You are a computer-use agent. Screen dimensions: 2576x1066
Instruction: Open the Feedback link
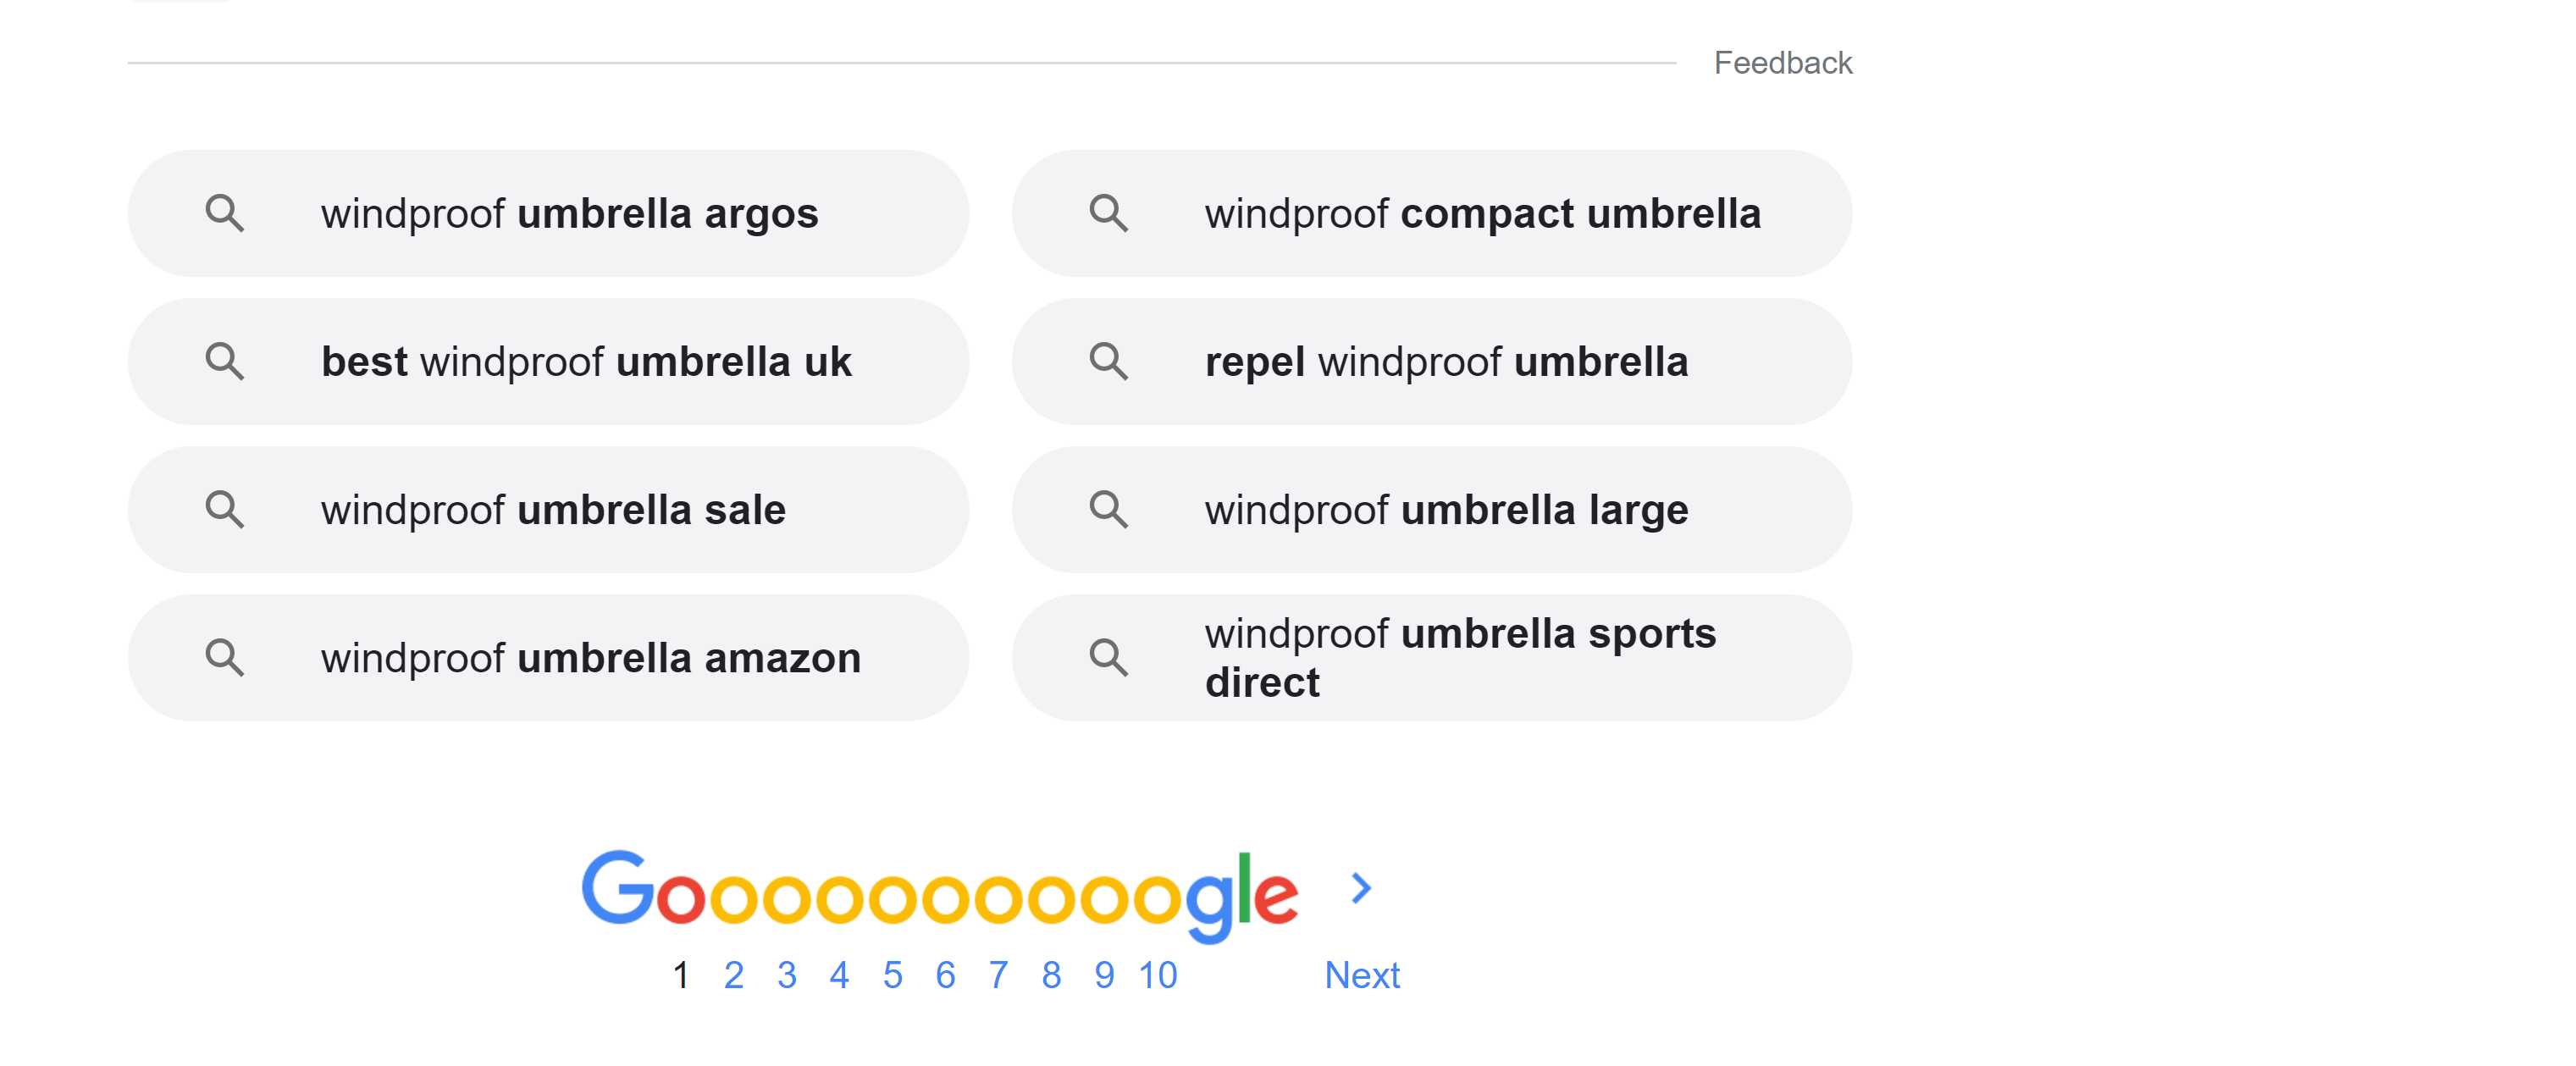(1782, 62)
